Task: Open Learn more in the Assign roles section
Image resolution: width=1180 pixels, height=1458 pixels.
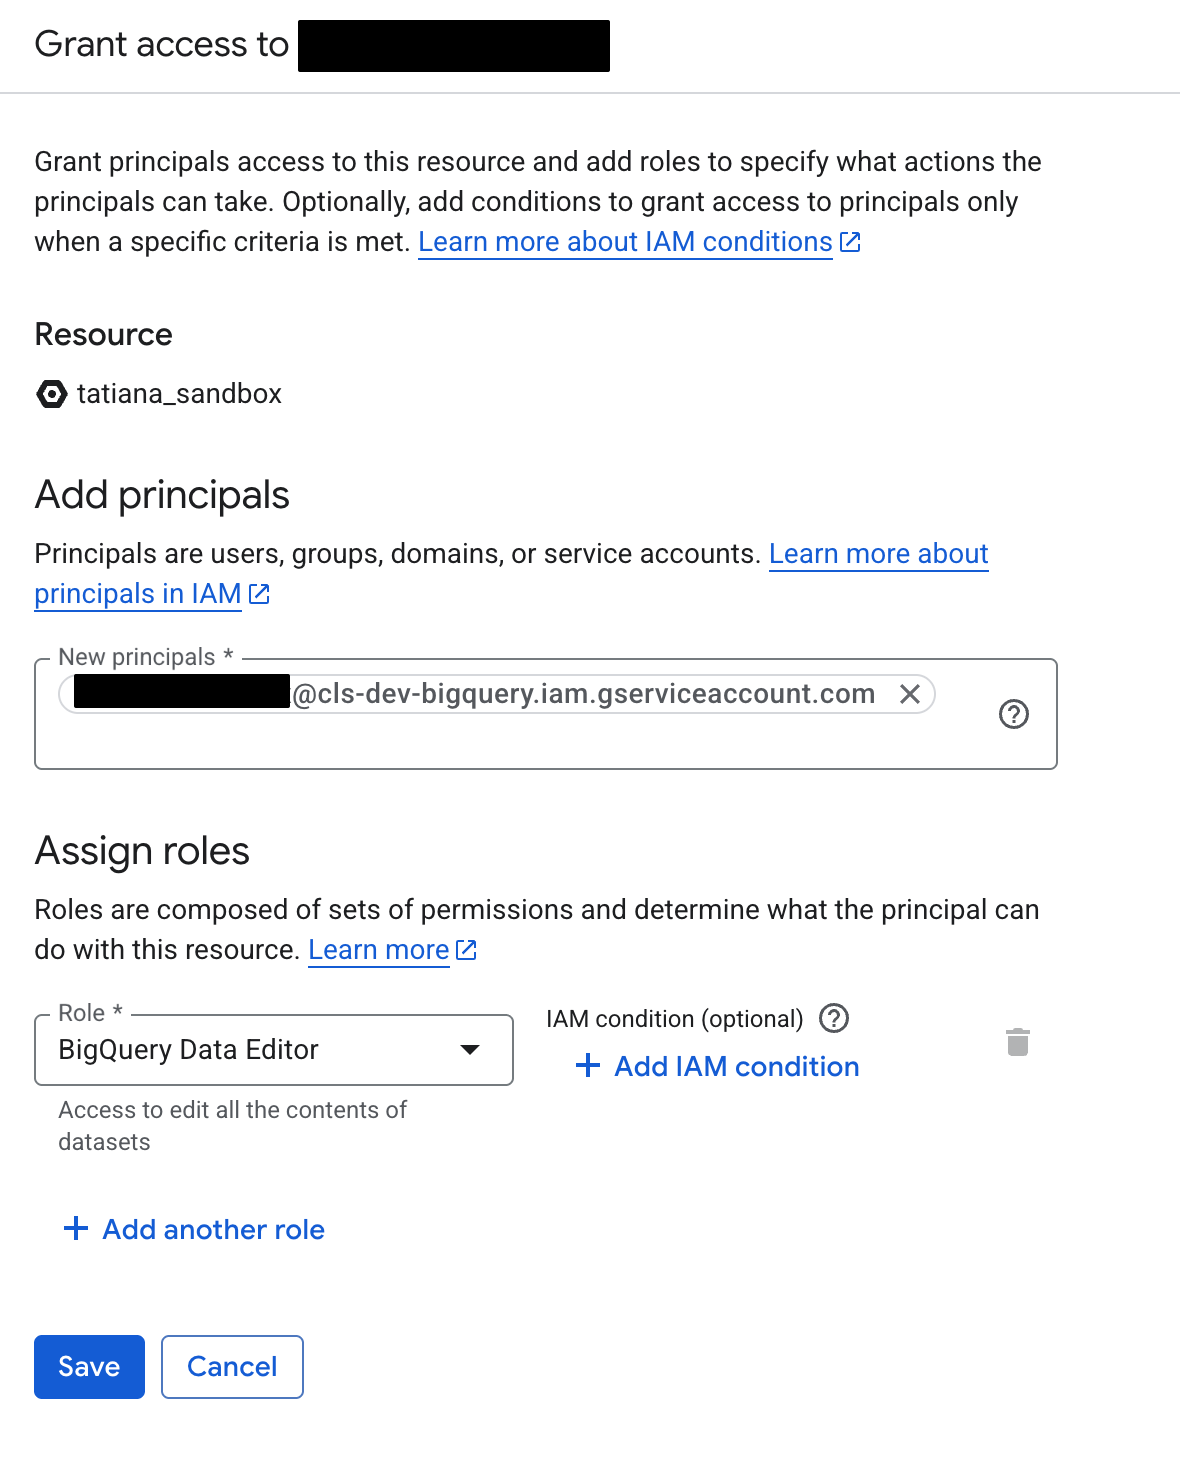Action: [377, 950]
